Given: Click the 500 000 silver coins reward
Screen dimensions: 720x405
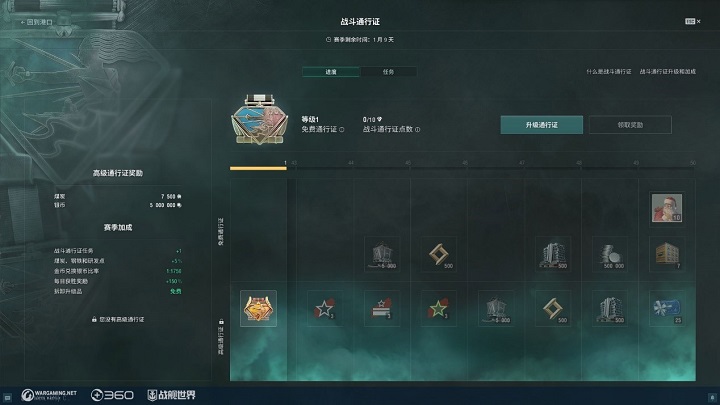Looking at the screenshot, I should [610, 254].
